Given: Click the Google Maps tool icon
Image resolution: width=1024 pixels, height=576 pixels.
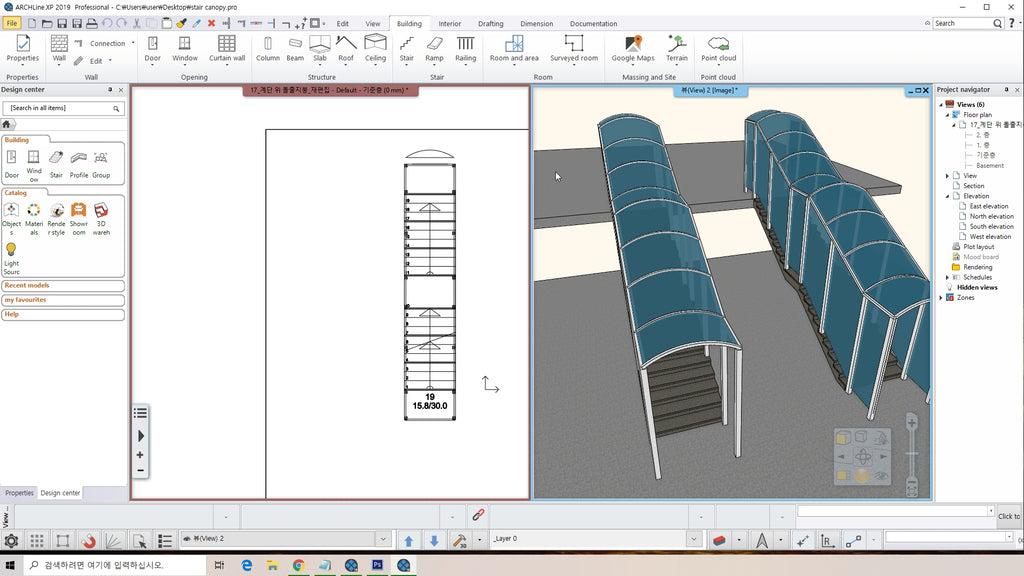Looking at the screenshot, I should point(632,44).
